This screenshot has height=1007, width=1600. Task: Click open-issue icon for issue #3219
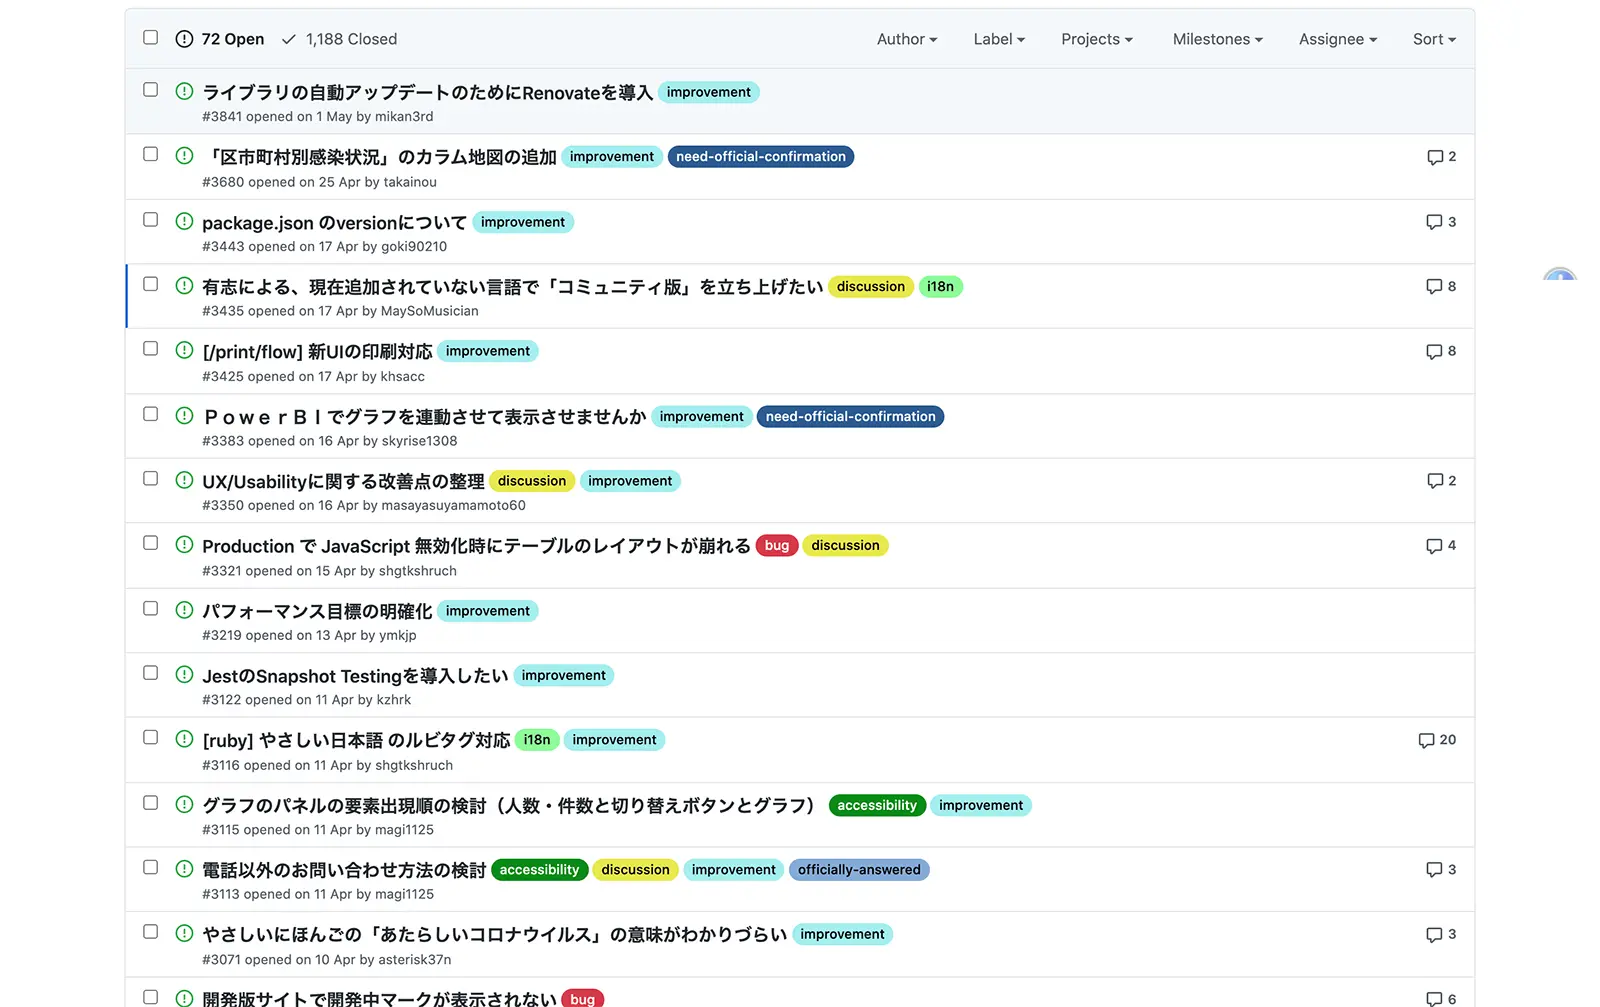184,610
